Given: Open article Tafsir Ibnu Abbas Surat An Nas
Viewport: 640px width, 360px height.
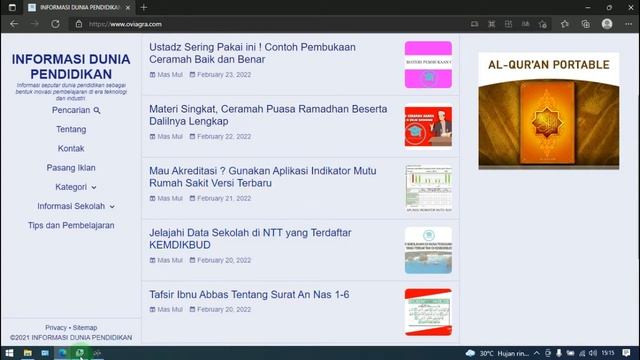Looking at the screenshot, I should pos(249,294).
